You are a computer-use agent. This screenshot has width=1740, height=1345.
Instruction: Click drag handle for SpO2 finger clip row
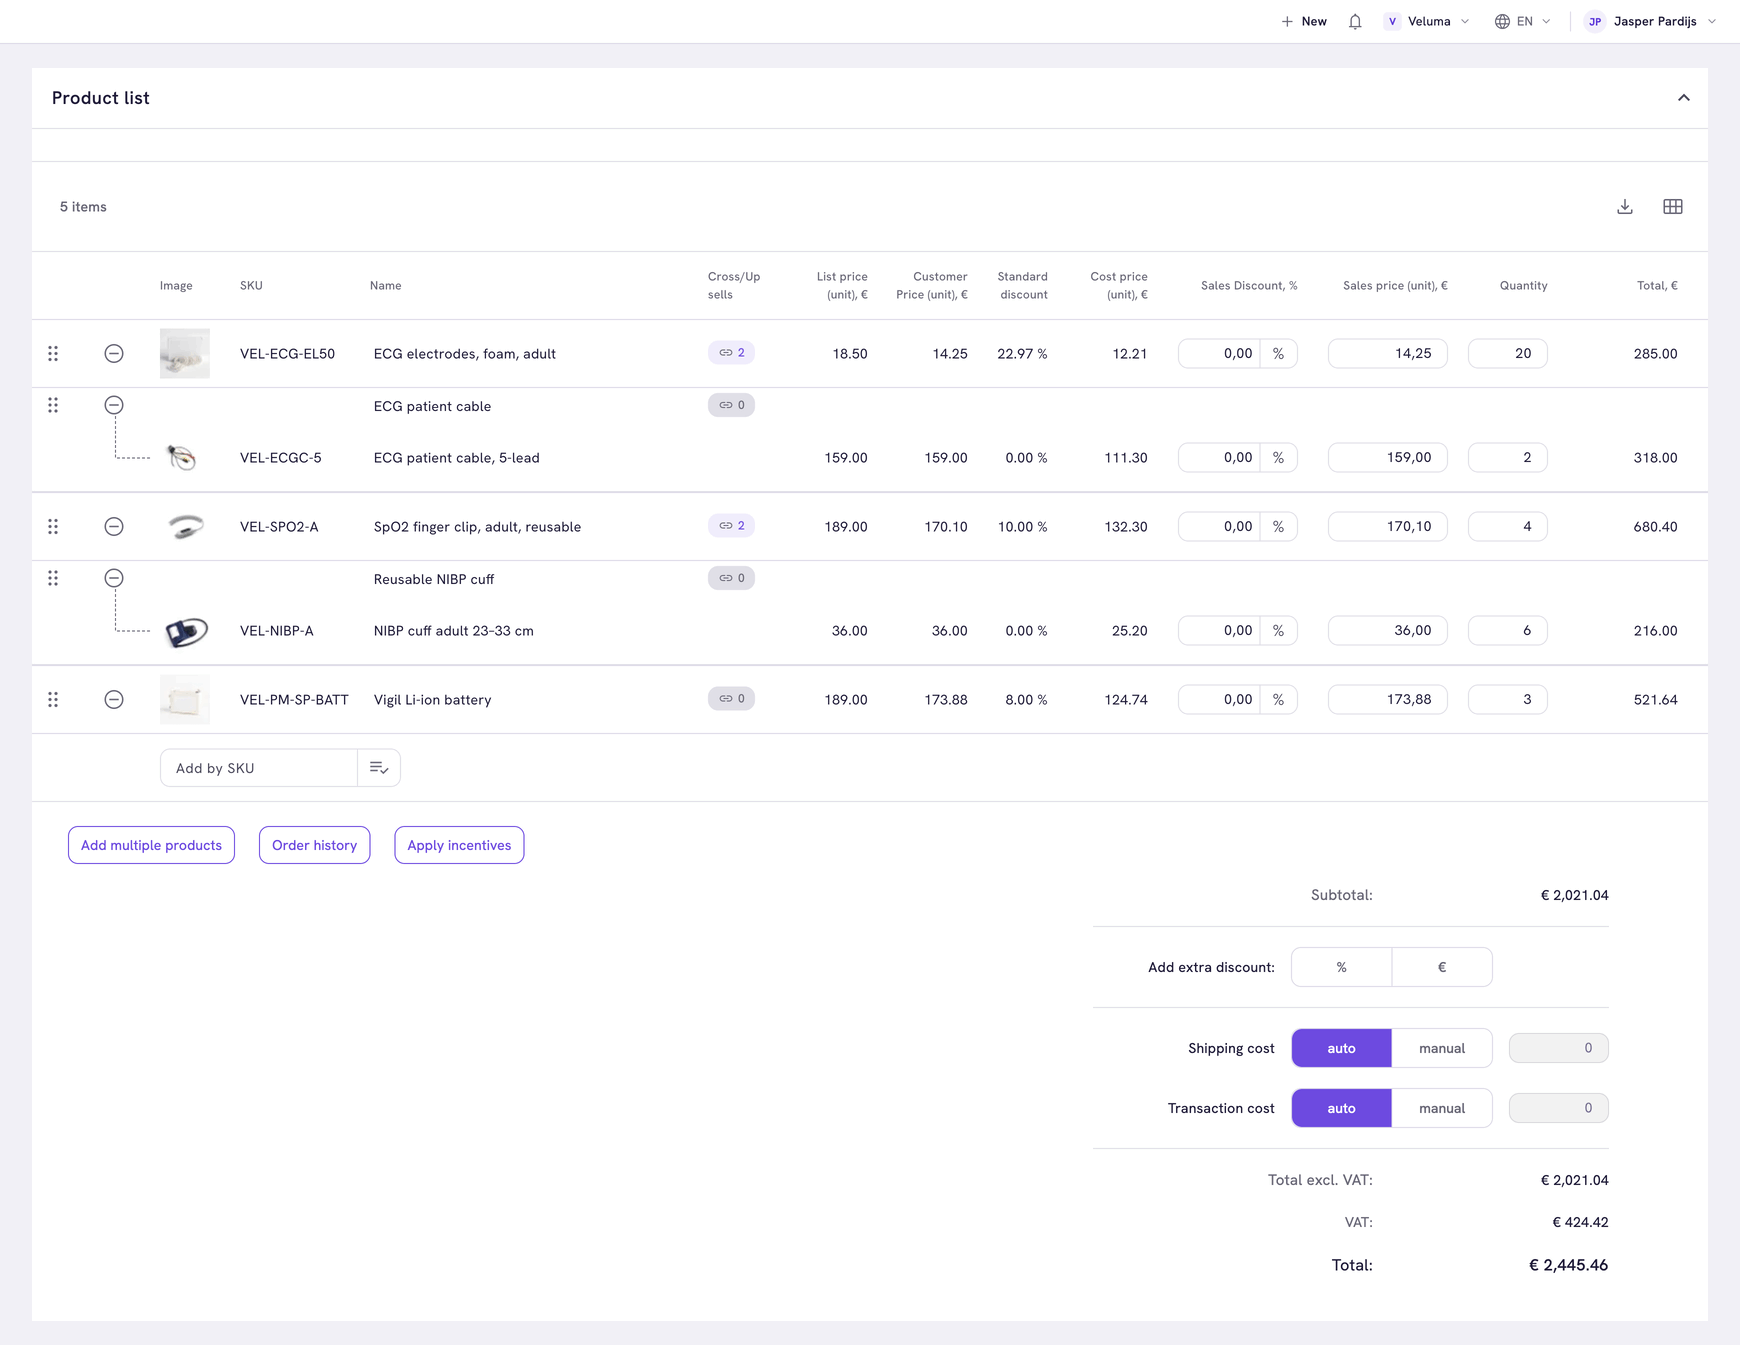coord(53,526)
